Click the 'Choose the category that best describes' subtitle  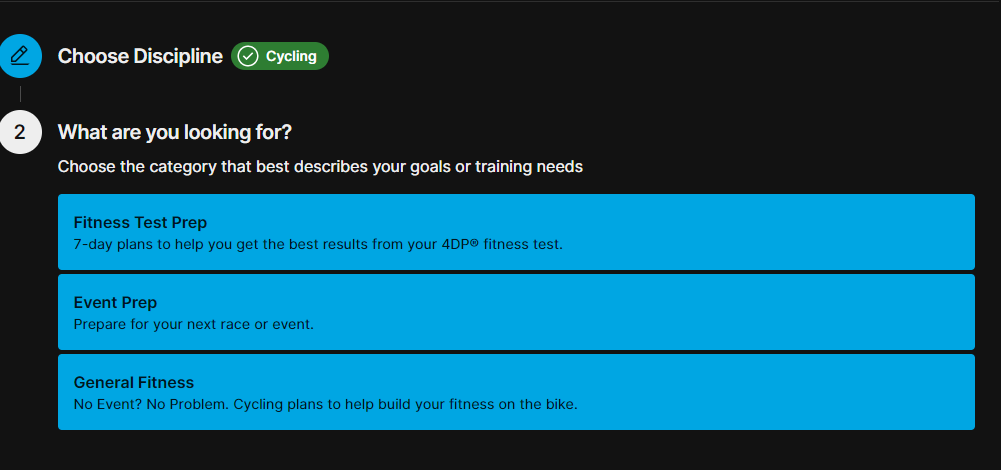pyautogui.click(x=320, y=166)
